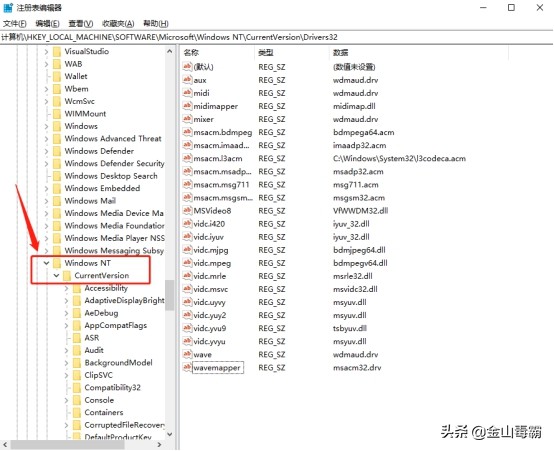554x451 pixels.
Task: Click the msacm.msg711 value string icon
Action: click(x=187, y=184)
